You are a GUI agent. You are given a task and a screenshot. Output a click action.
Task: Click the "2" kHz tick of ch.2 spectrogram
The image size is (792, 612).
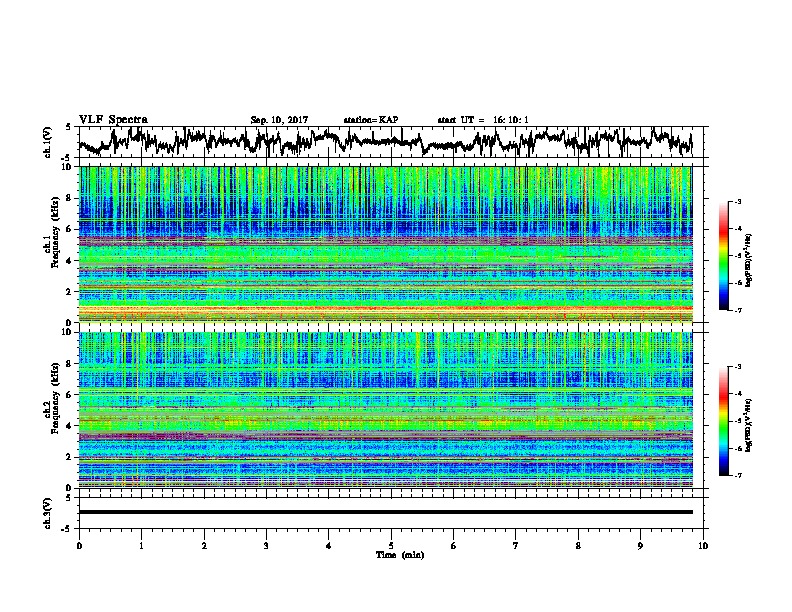click(x=70, y=456)
